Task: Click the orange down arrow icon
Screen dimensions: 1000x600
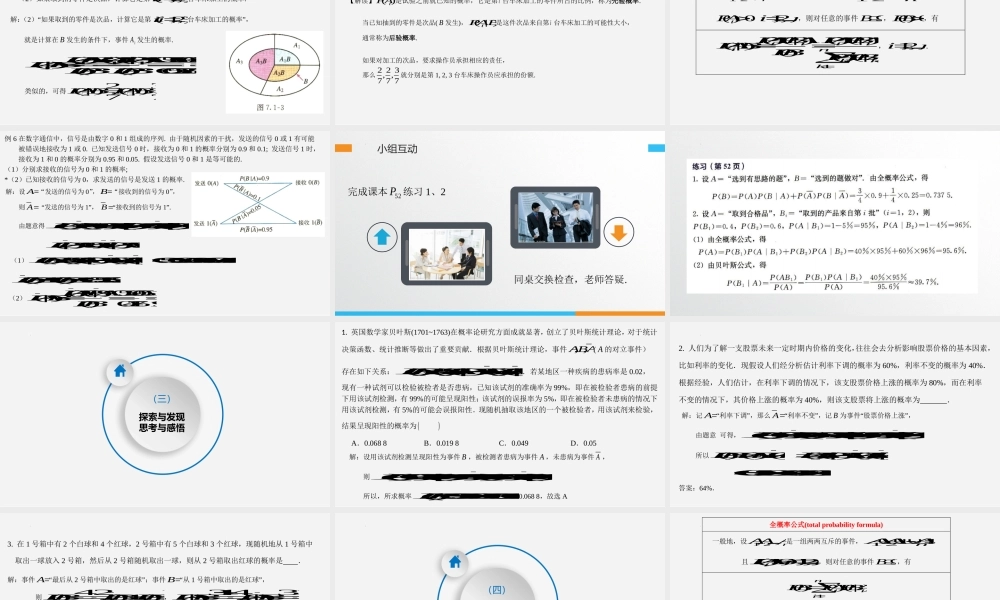Action: pos(618,232)
